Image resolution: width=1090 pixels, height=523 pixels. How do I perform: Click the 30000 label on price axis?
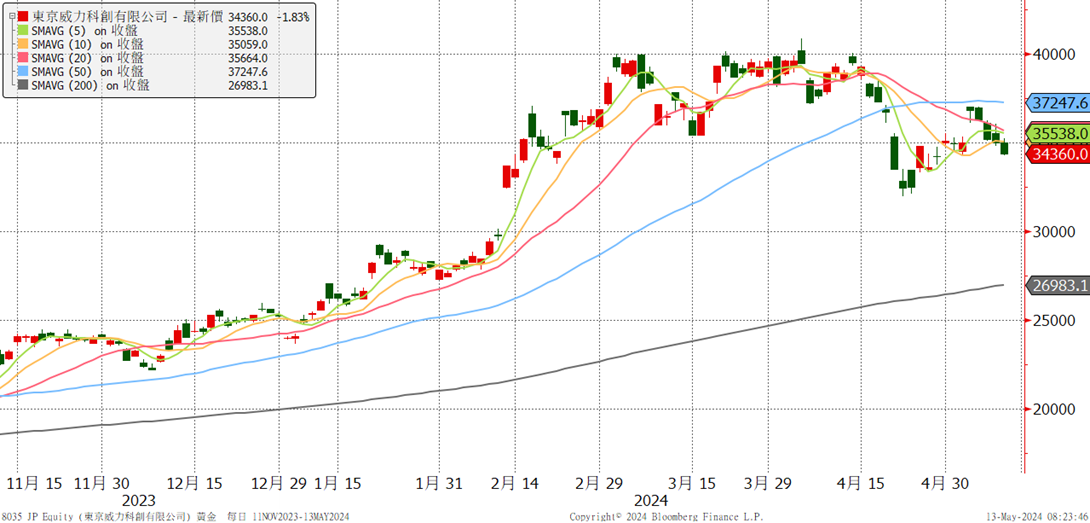pos(1056,232)
